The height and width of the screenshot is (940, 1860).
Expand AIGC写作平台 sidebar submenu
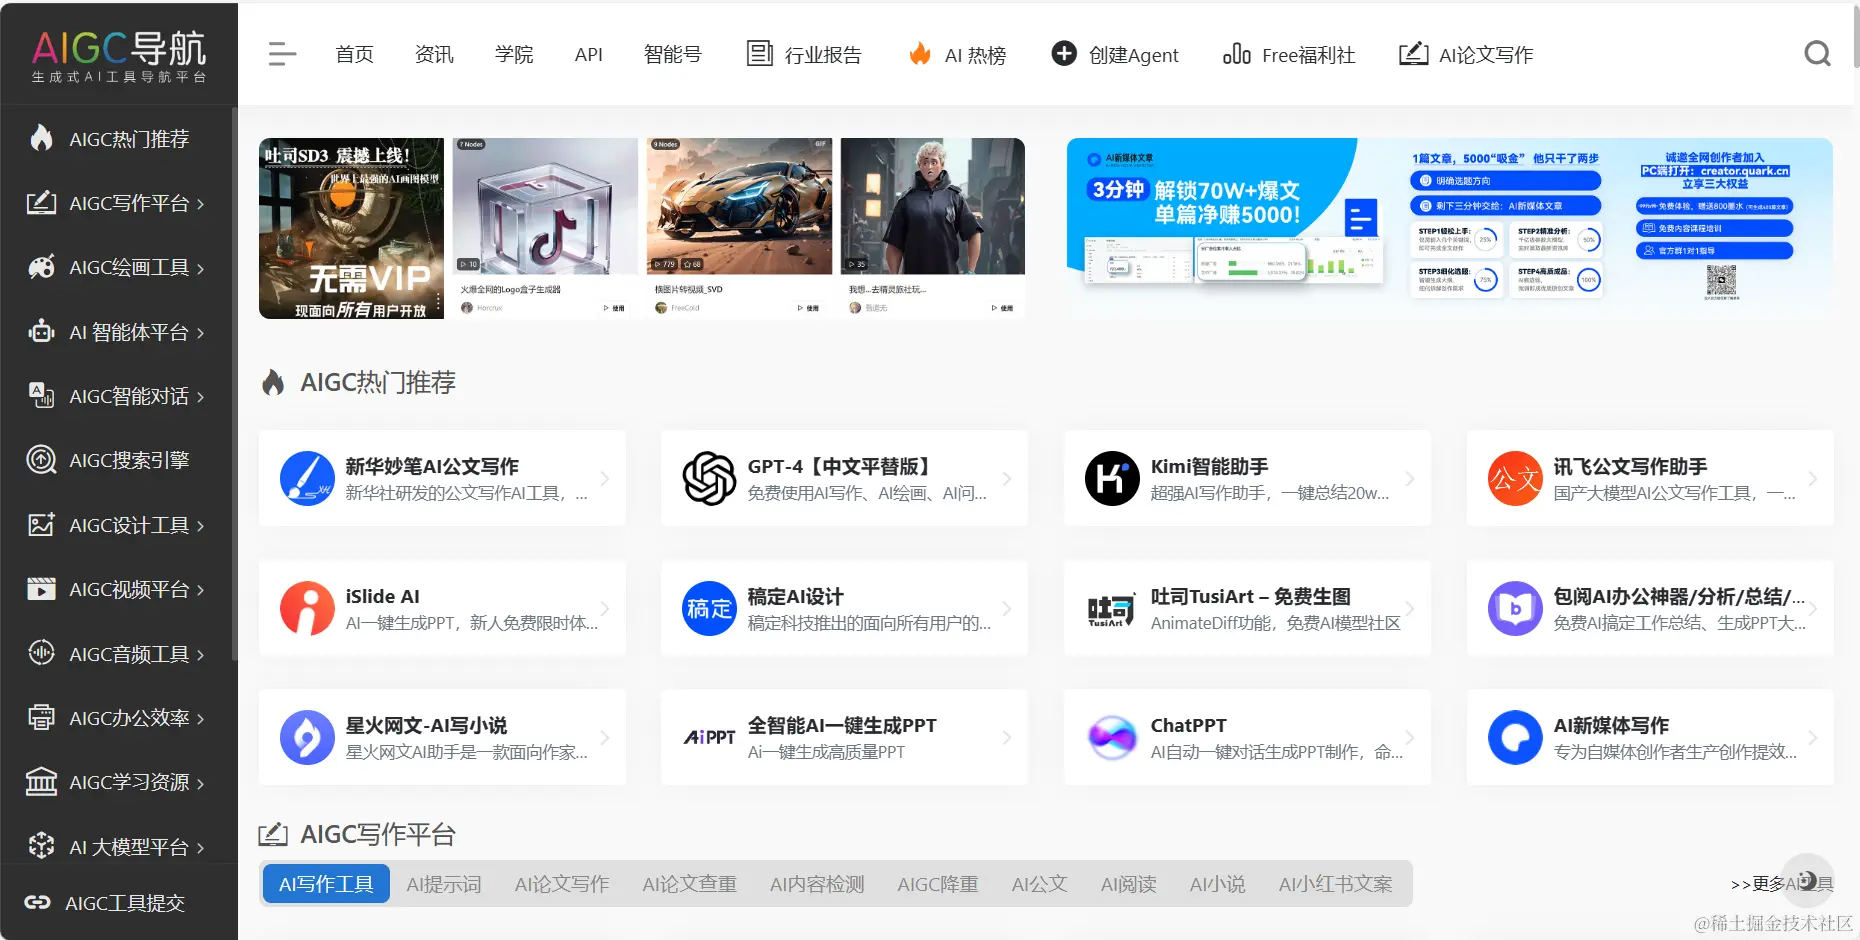(200, 204)
